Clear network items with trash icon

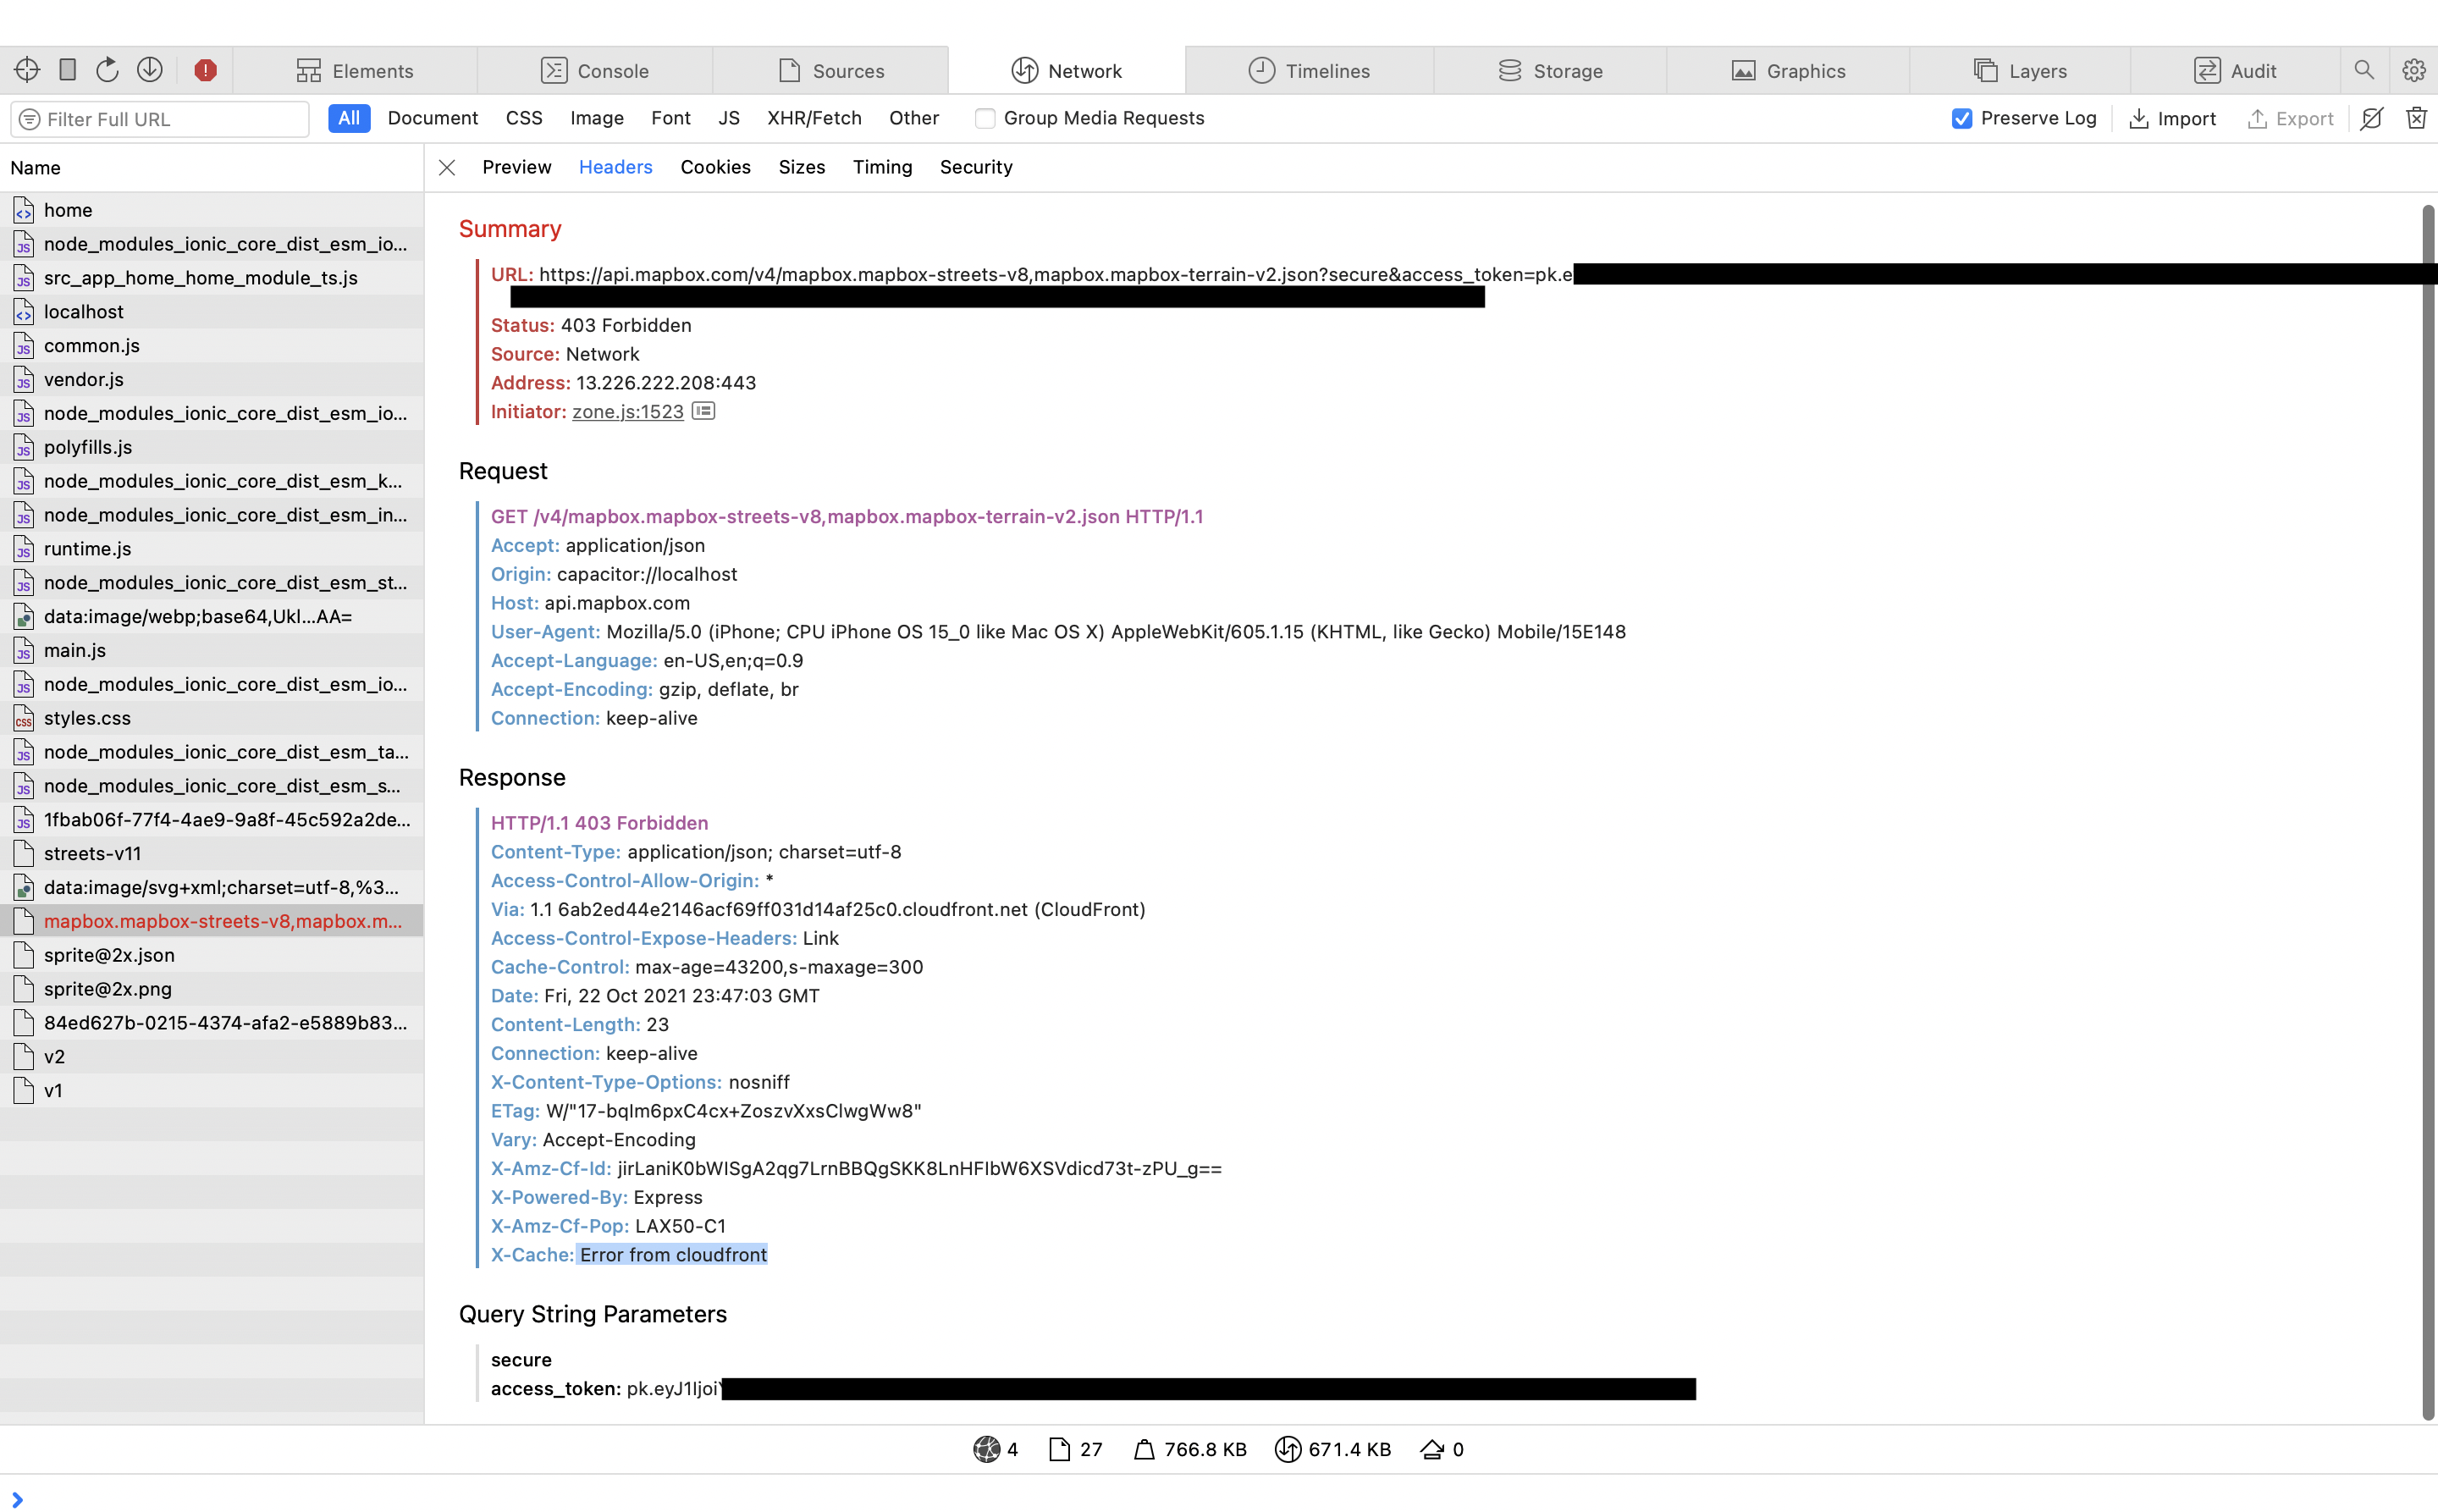pos(2416,118)
